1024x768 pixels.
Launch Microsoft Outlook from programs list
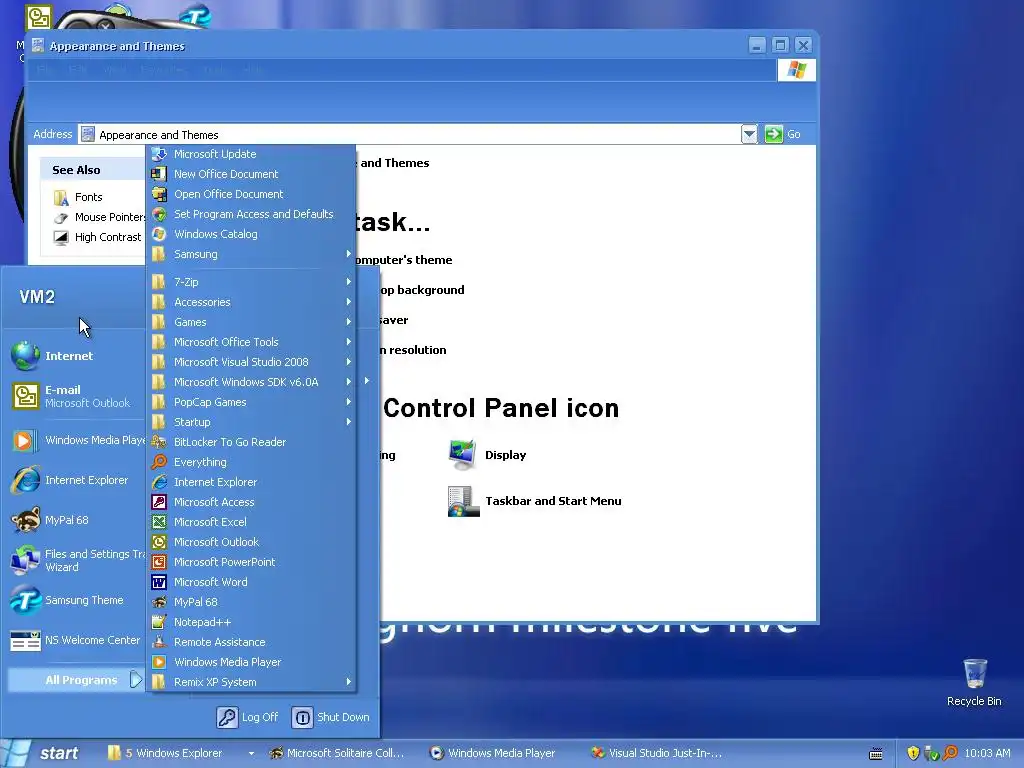251,542
